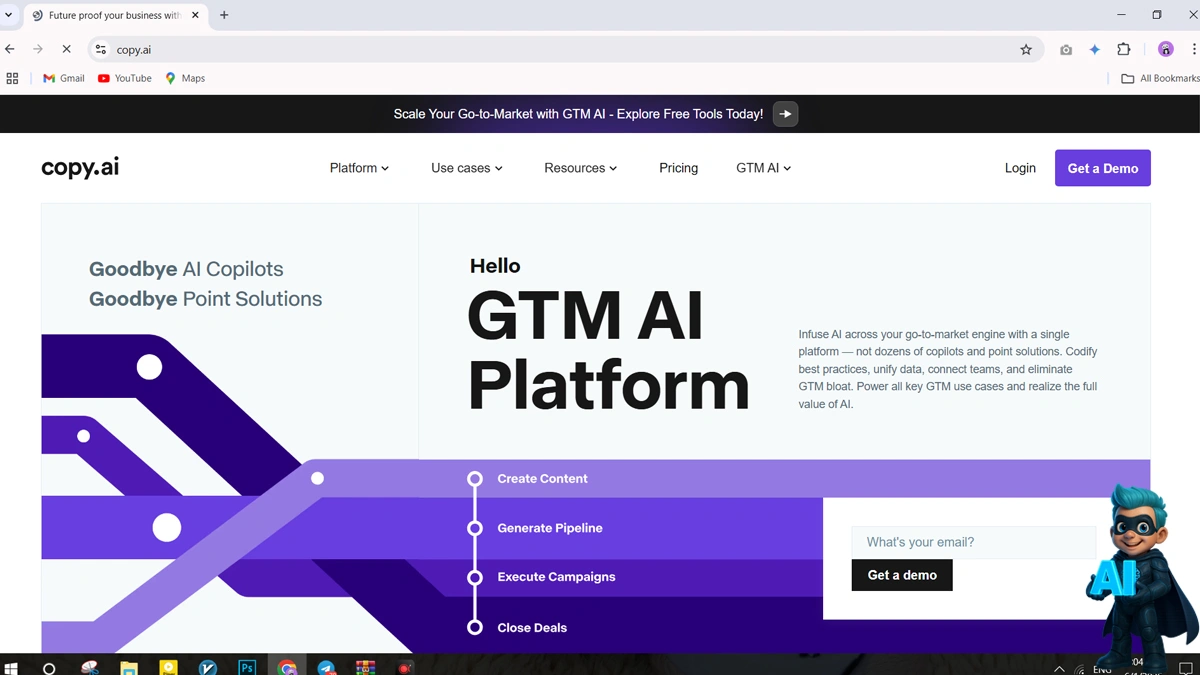
Task: Open the tab search dropdown arrow
Action: coord(9,15)
